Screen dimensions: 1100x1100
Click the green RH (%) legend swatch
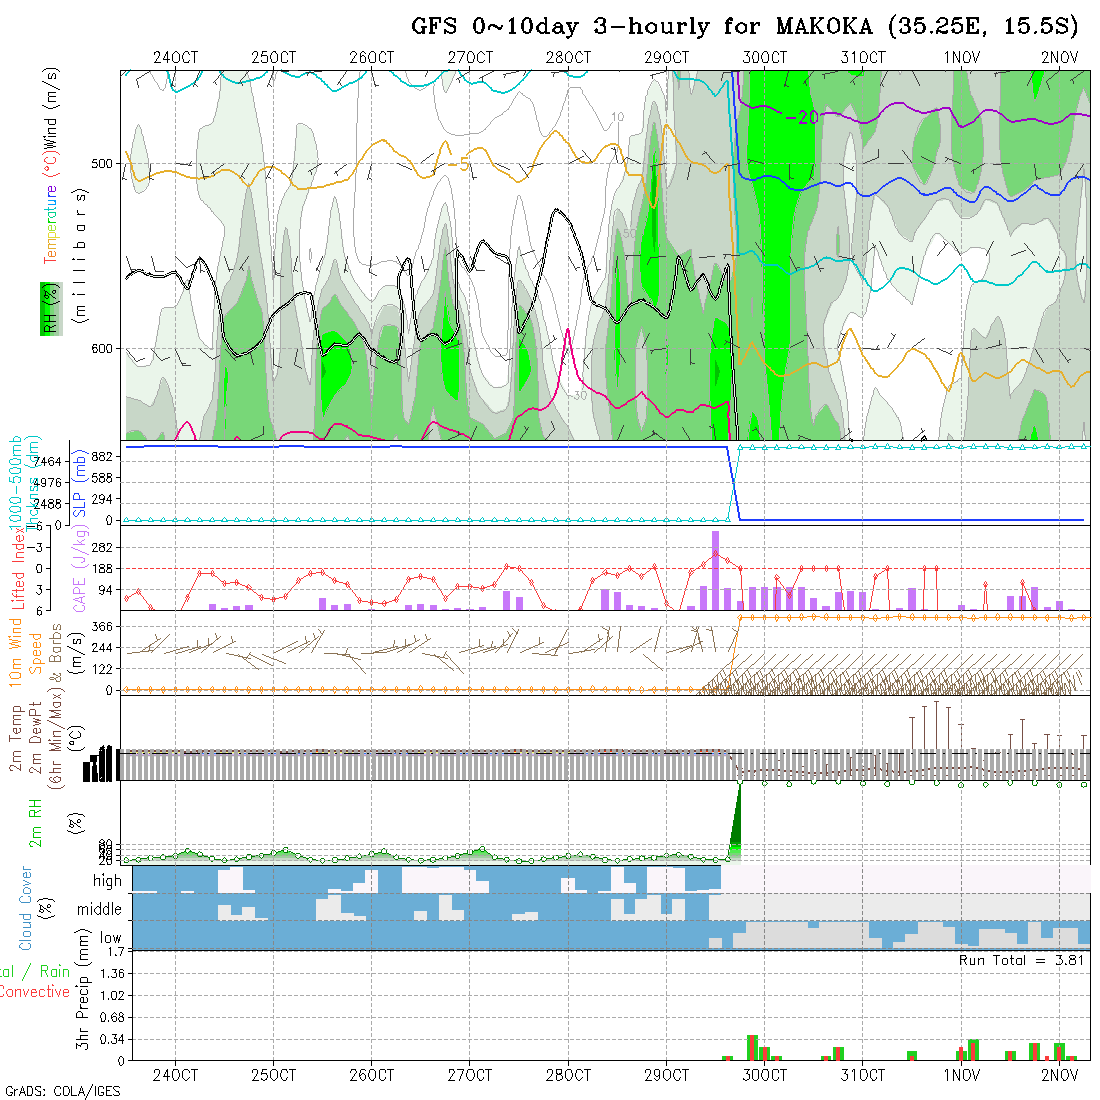pyautogui.click(x=47, y=307)
